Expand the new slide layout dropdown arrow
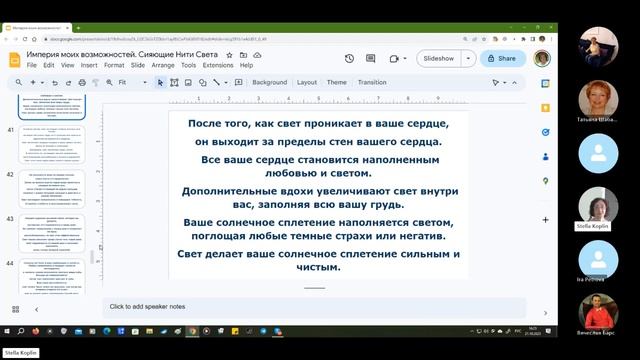Screen dimensions: 640x360 pos(42,82)
